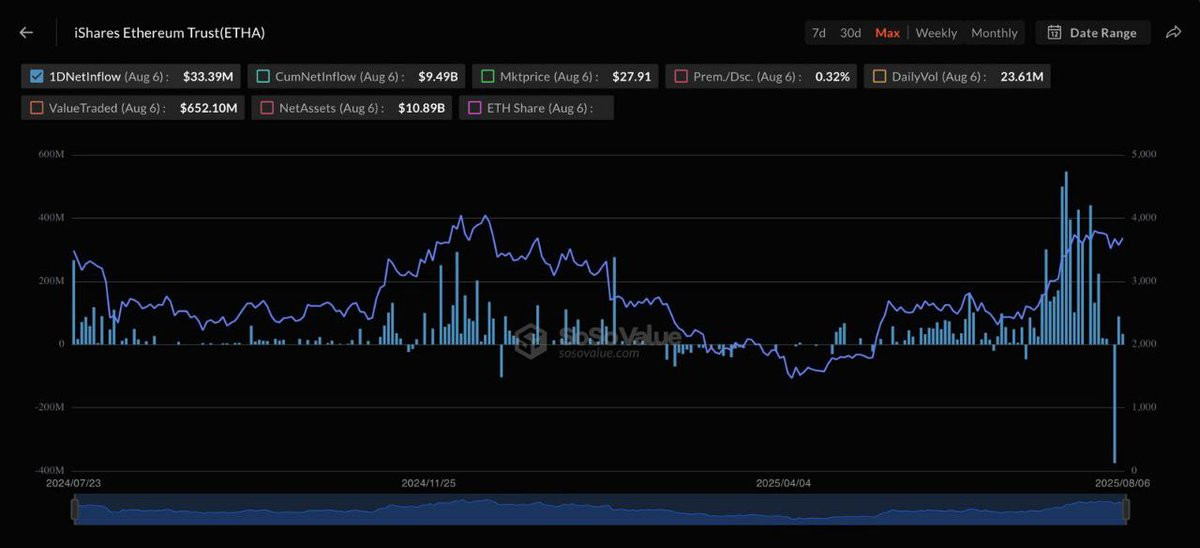Click the 23.61M daily volume value
The width and height of the screenshot is (1200, 548).
pyautogui.click(x=1022, y=76)
